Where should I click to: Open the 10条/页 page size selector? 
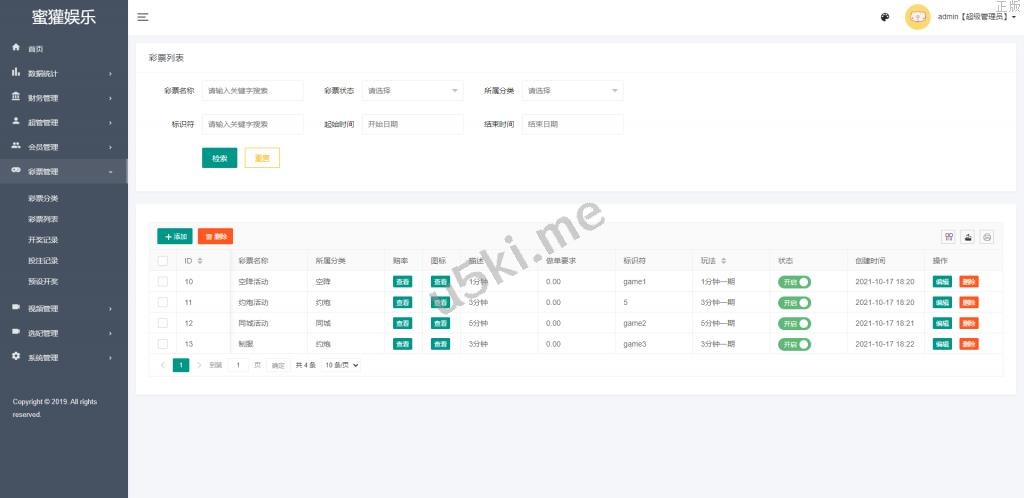click(341, 366)
